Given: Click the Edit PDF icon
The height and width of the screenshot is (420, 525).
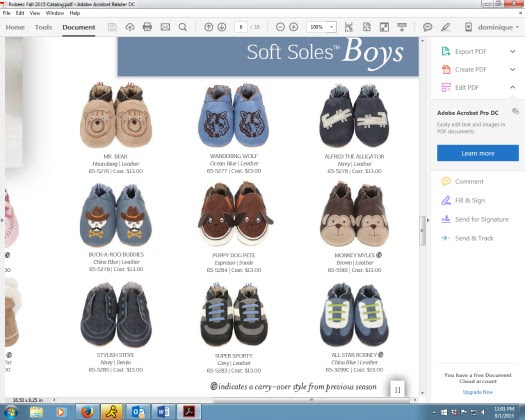Looking at the screenshot, I should (x=446, y=88).
